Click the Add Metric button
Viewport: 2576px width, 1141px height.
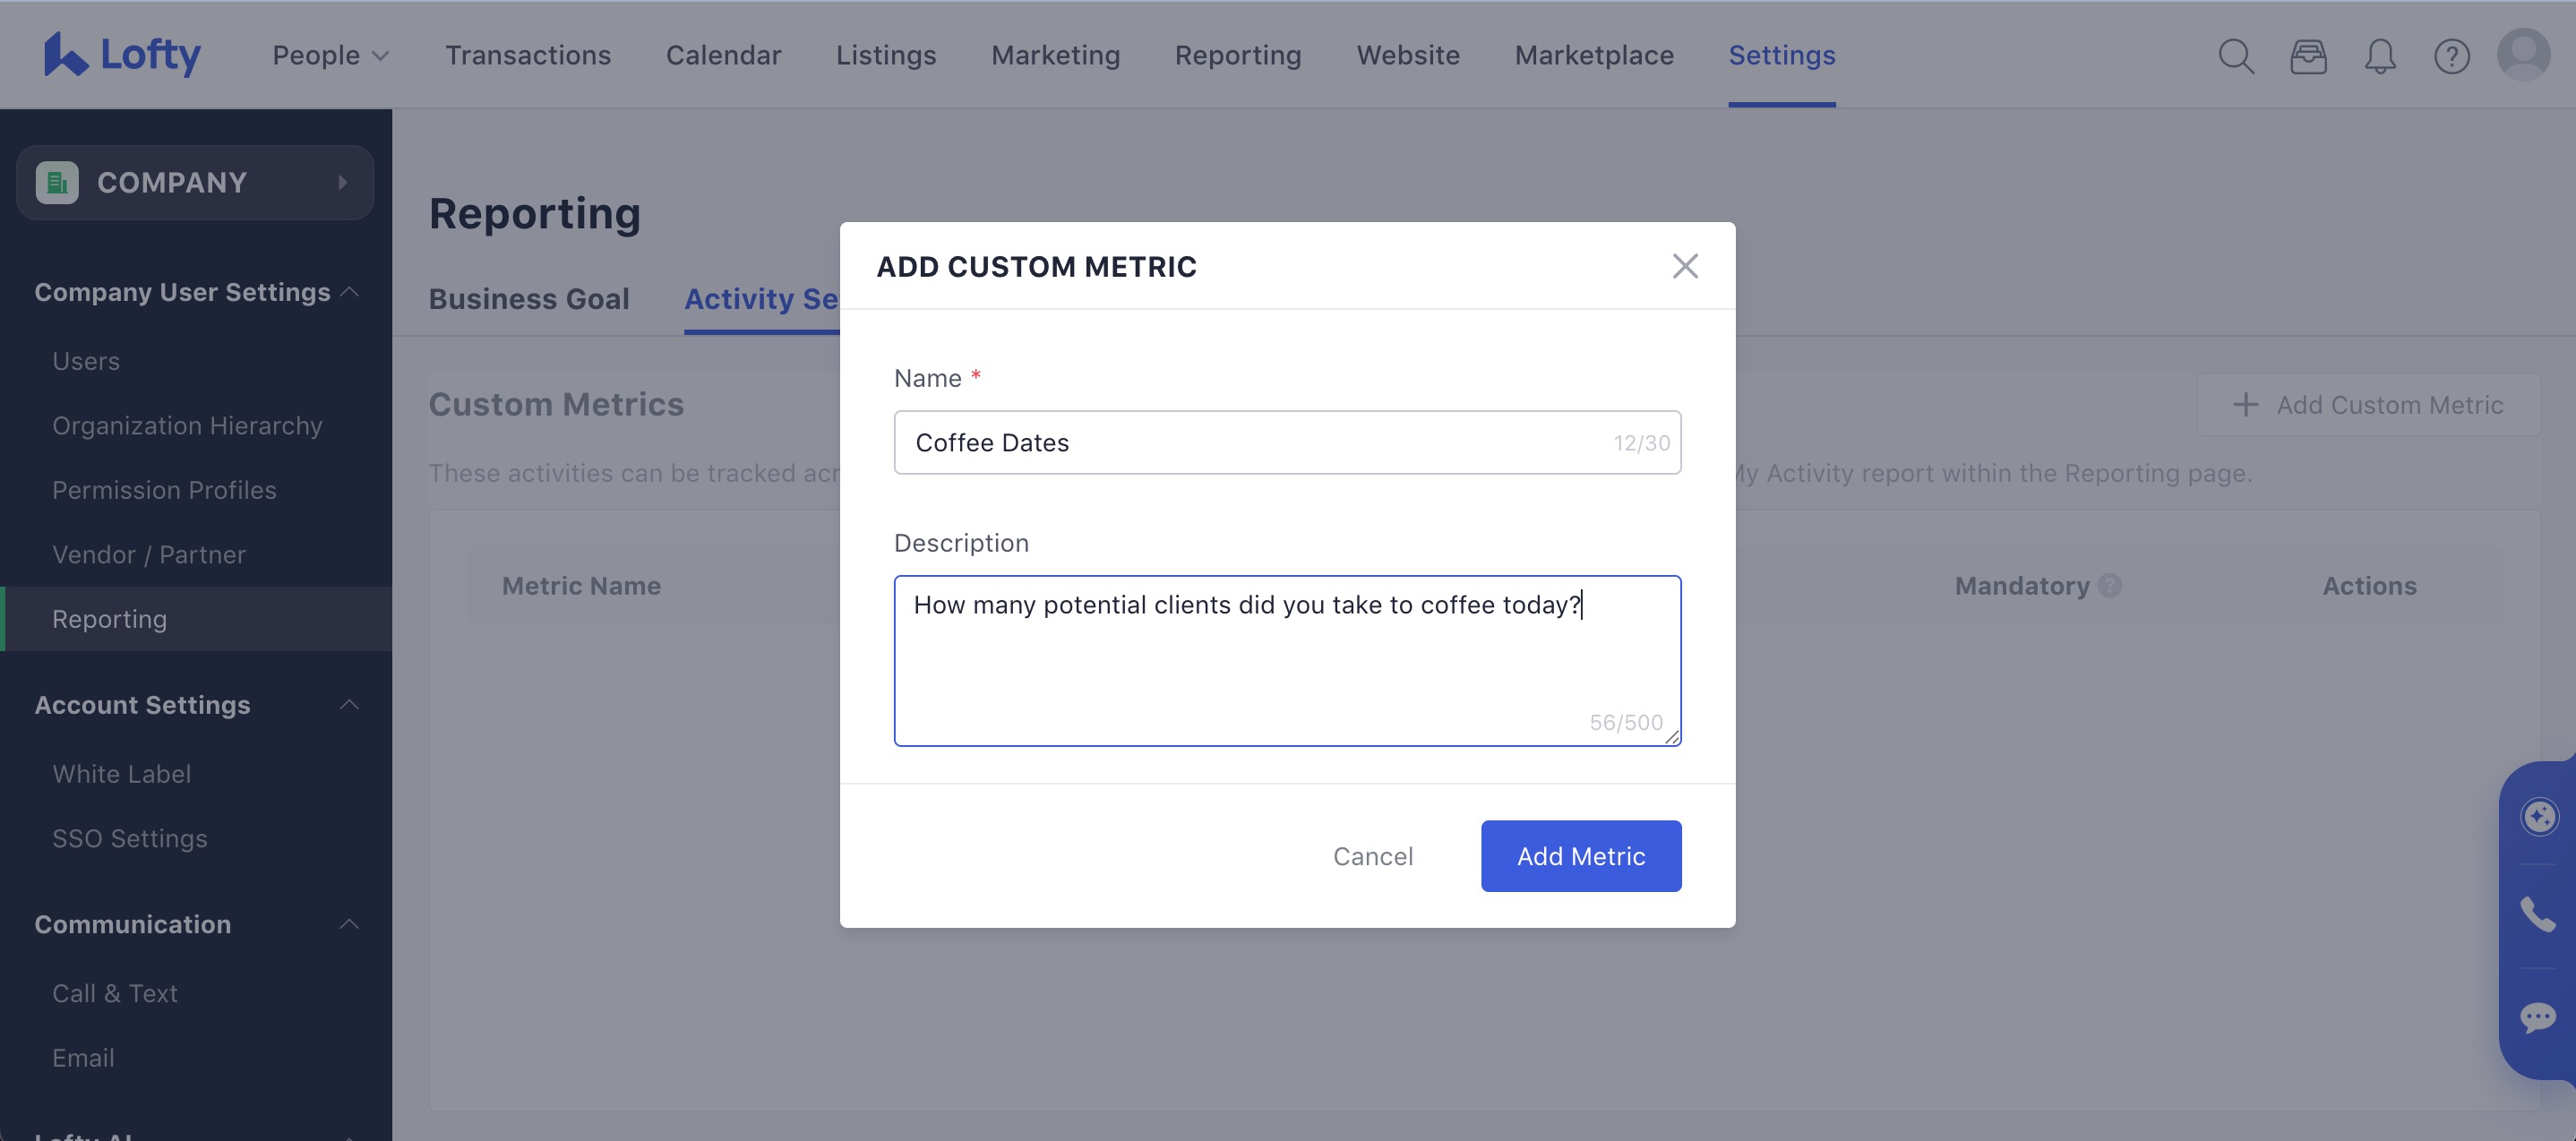tap(1580, 856)
